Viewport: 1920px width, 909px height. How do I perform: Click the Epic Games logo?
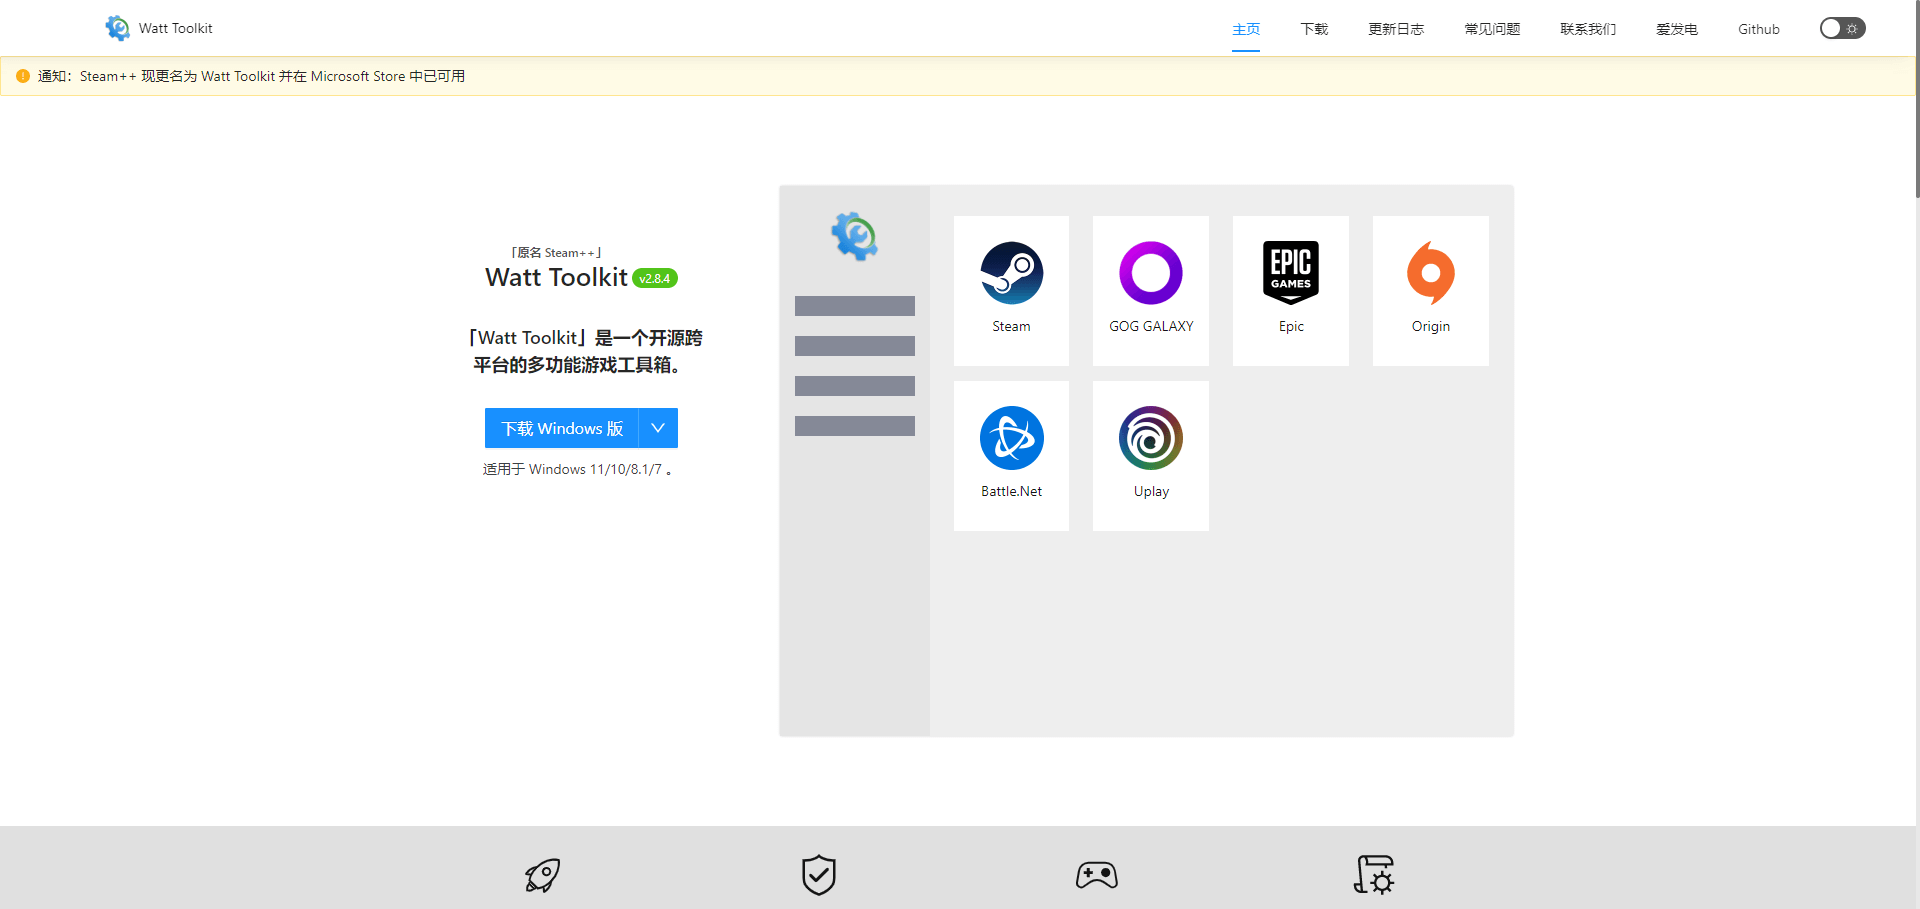[x=1291, y=272]
